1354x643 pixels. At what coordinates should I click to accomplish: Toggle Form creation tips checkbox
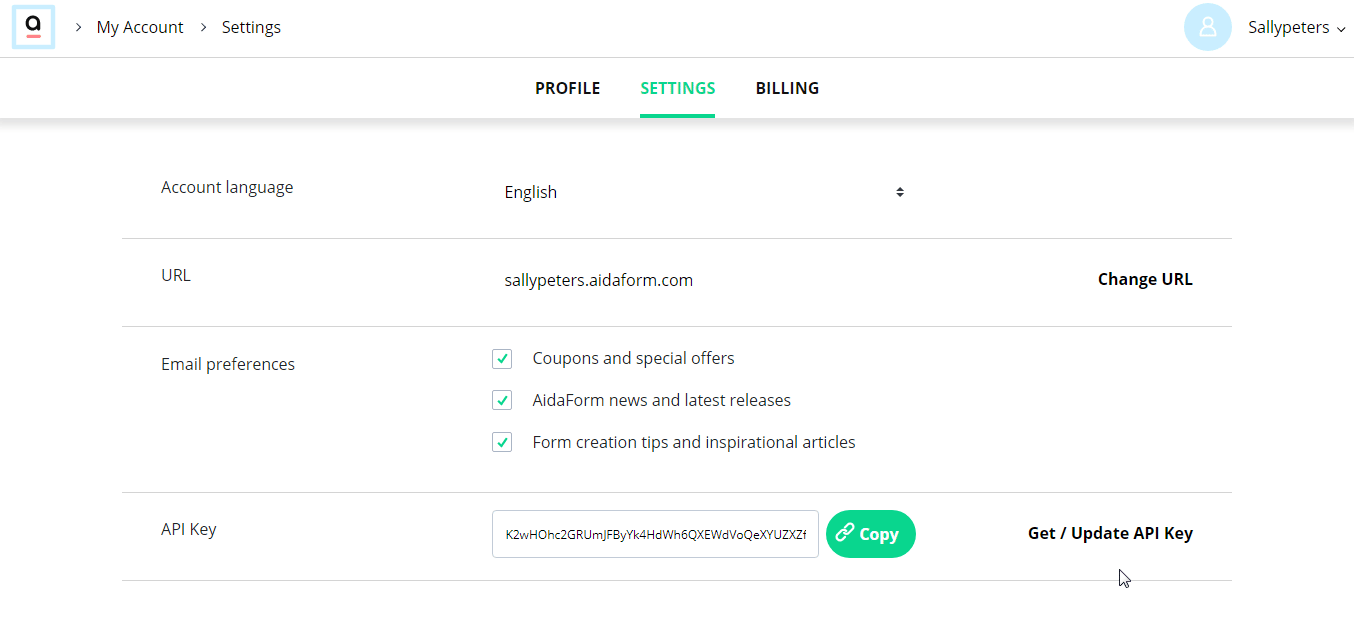502,442
